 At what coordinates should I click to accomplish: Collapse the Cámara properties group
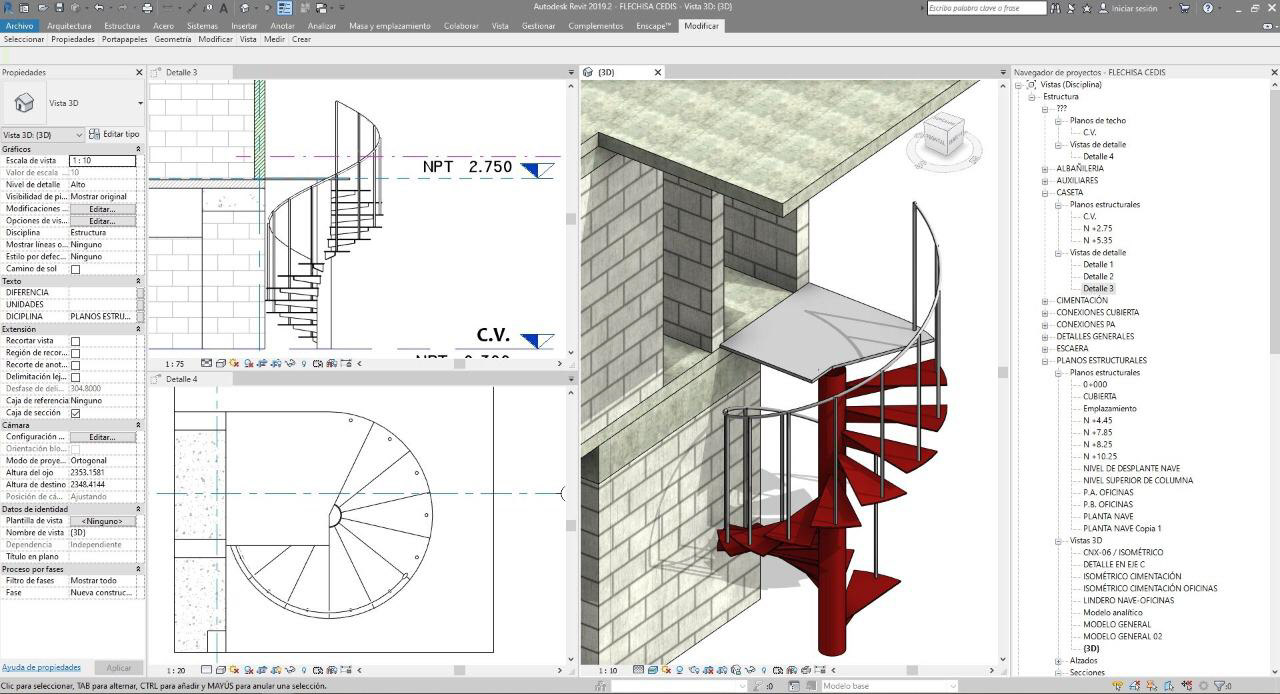pyautogui.click(x=139, y=425)
